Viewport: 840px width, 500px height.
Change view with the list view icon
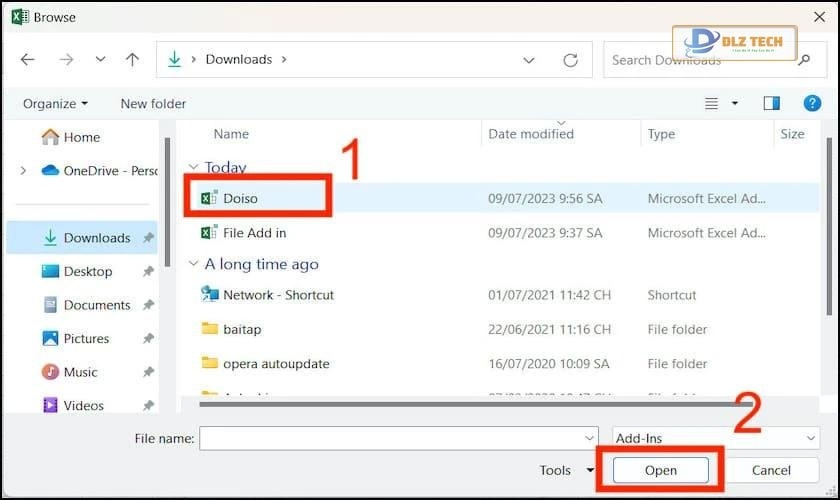711,103
